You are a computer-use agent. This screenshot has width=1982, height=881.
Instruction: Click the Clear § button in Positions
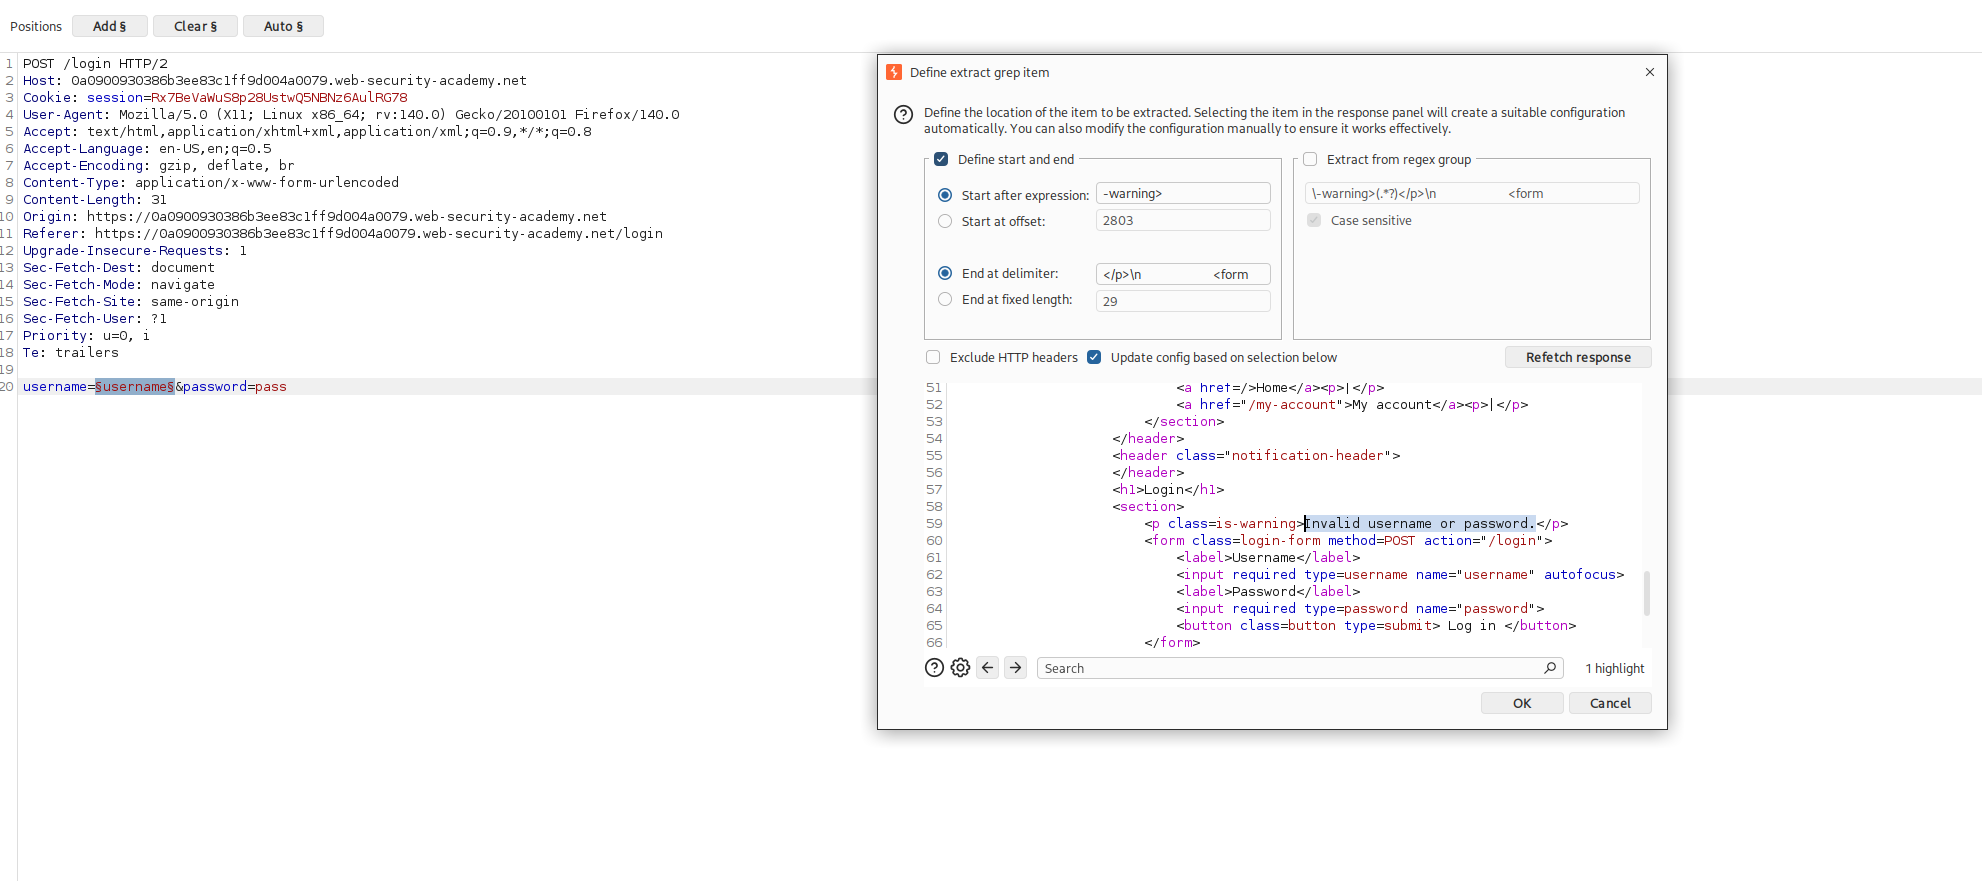point(195,26)
